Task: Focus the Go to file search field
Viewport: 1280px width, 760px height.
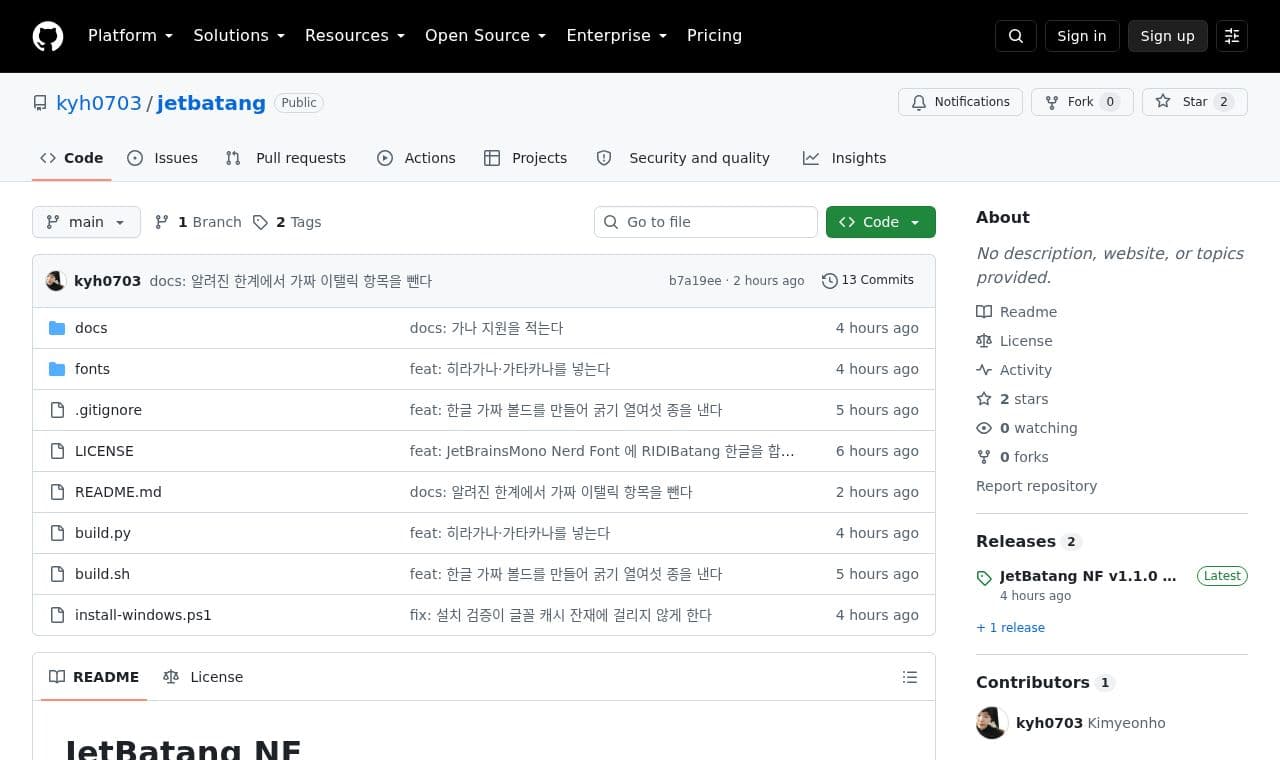Action: [x=706, y=222]
